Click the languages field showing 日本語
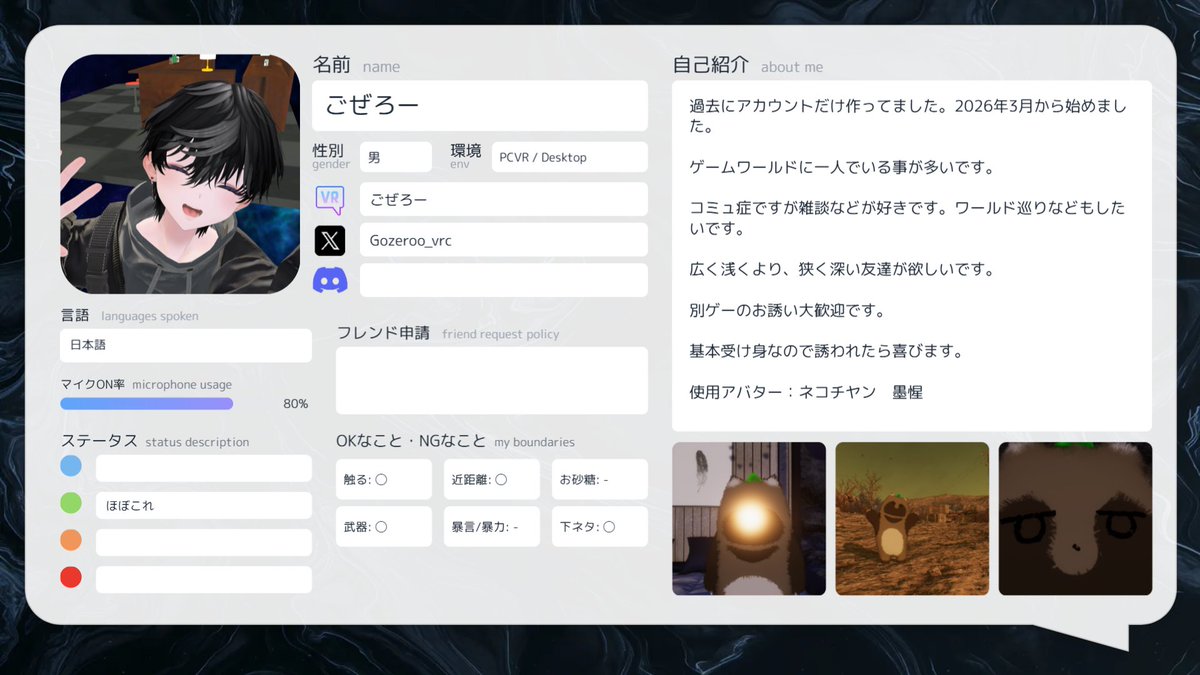Image resolution: width=1200 pixels, height=675 pixels. (x=186, y=345)
